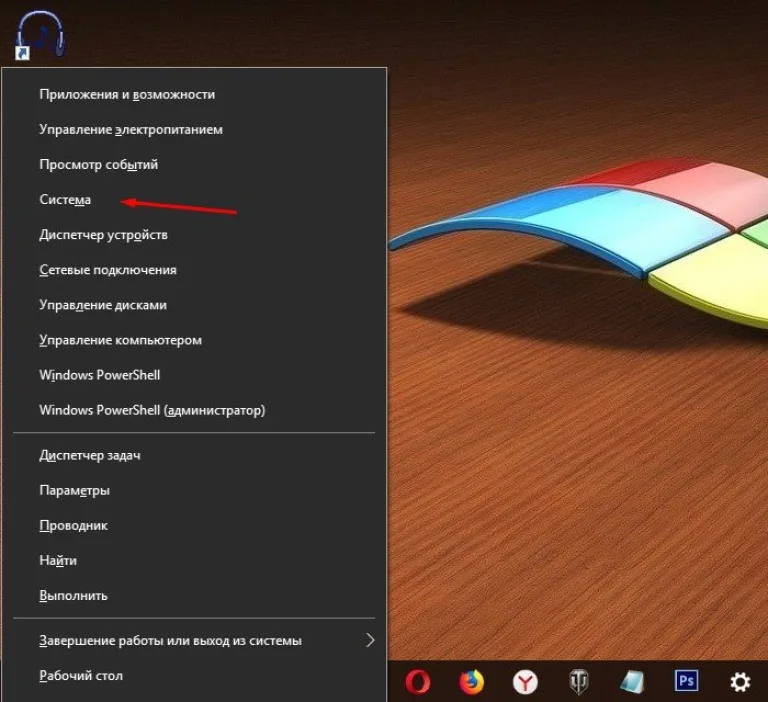Viewport: 768px width, 702px height.
Task: Launch Photoshop from the taskbar
Action: (x=686, y=681)
